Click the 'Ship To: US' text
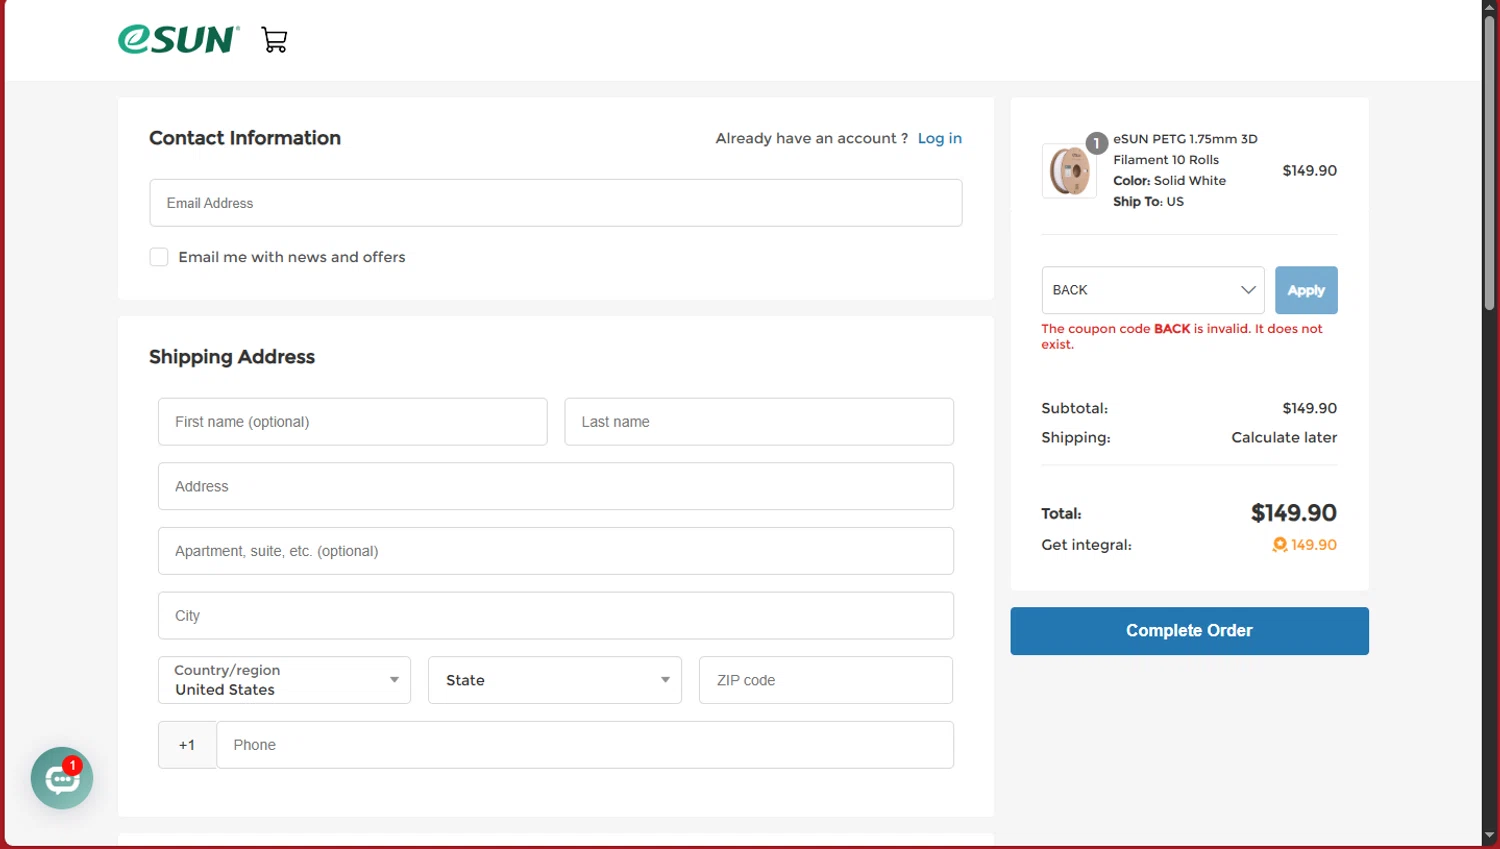1500x849 pixels. 1148,202
